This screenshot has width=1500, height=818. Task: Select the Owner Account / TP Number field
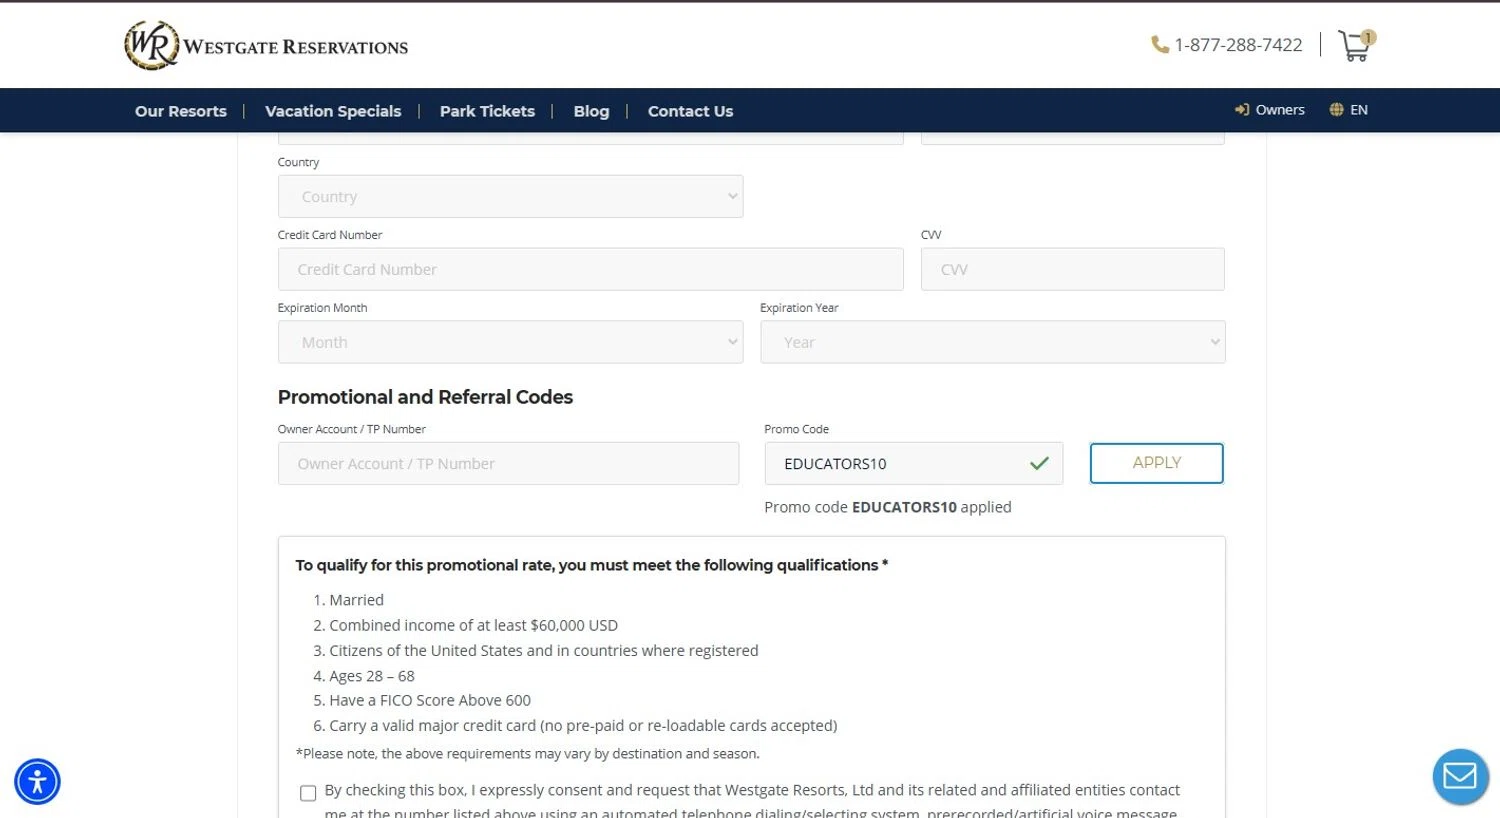[x=508, y=464]
